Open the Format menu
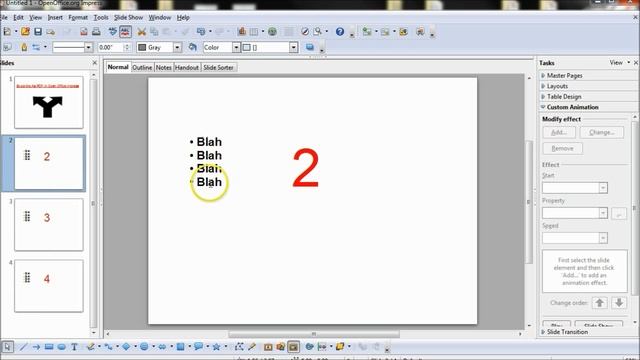This screenshot has width=640, height=360. tap(78, 18)
